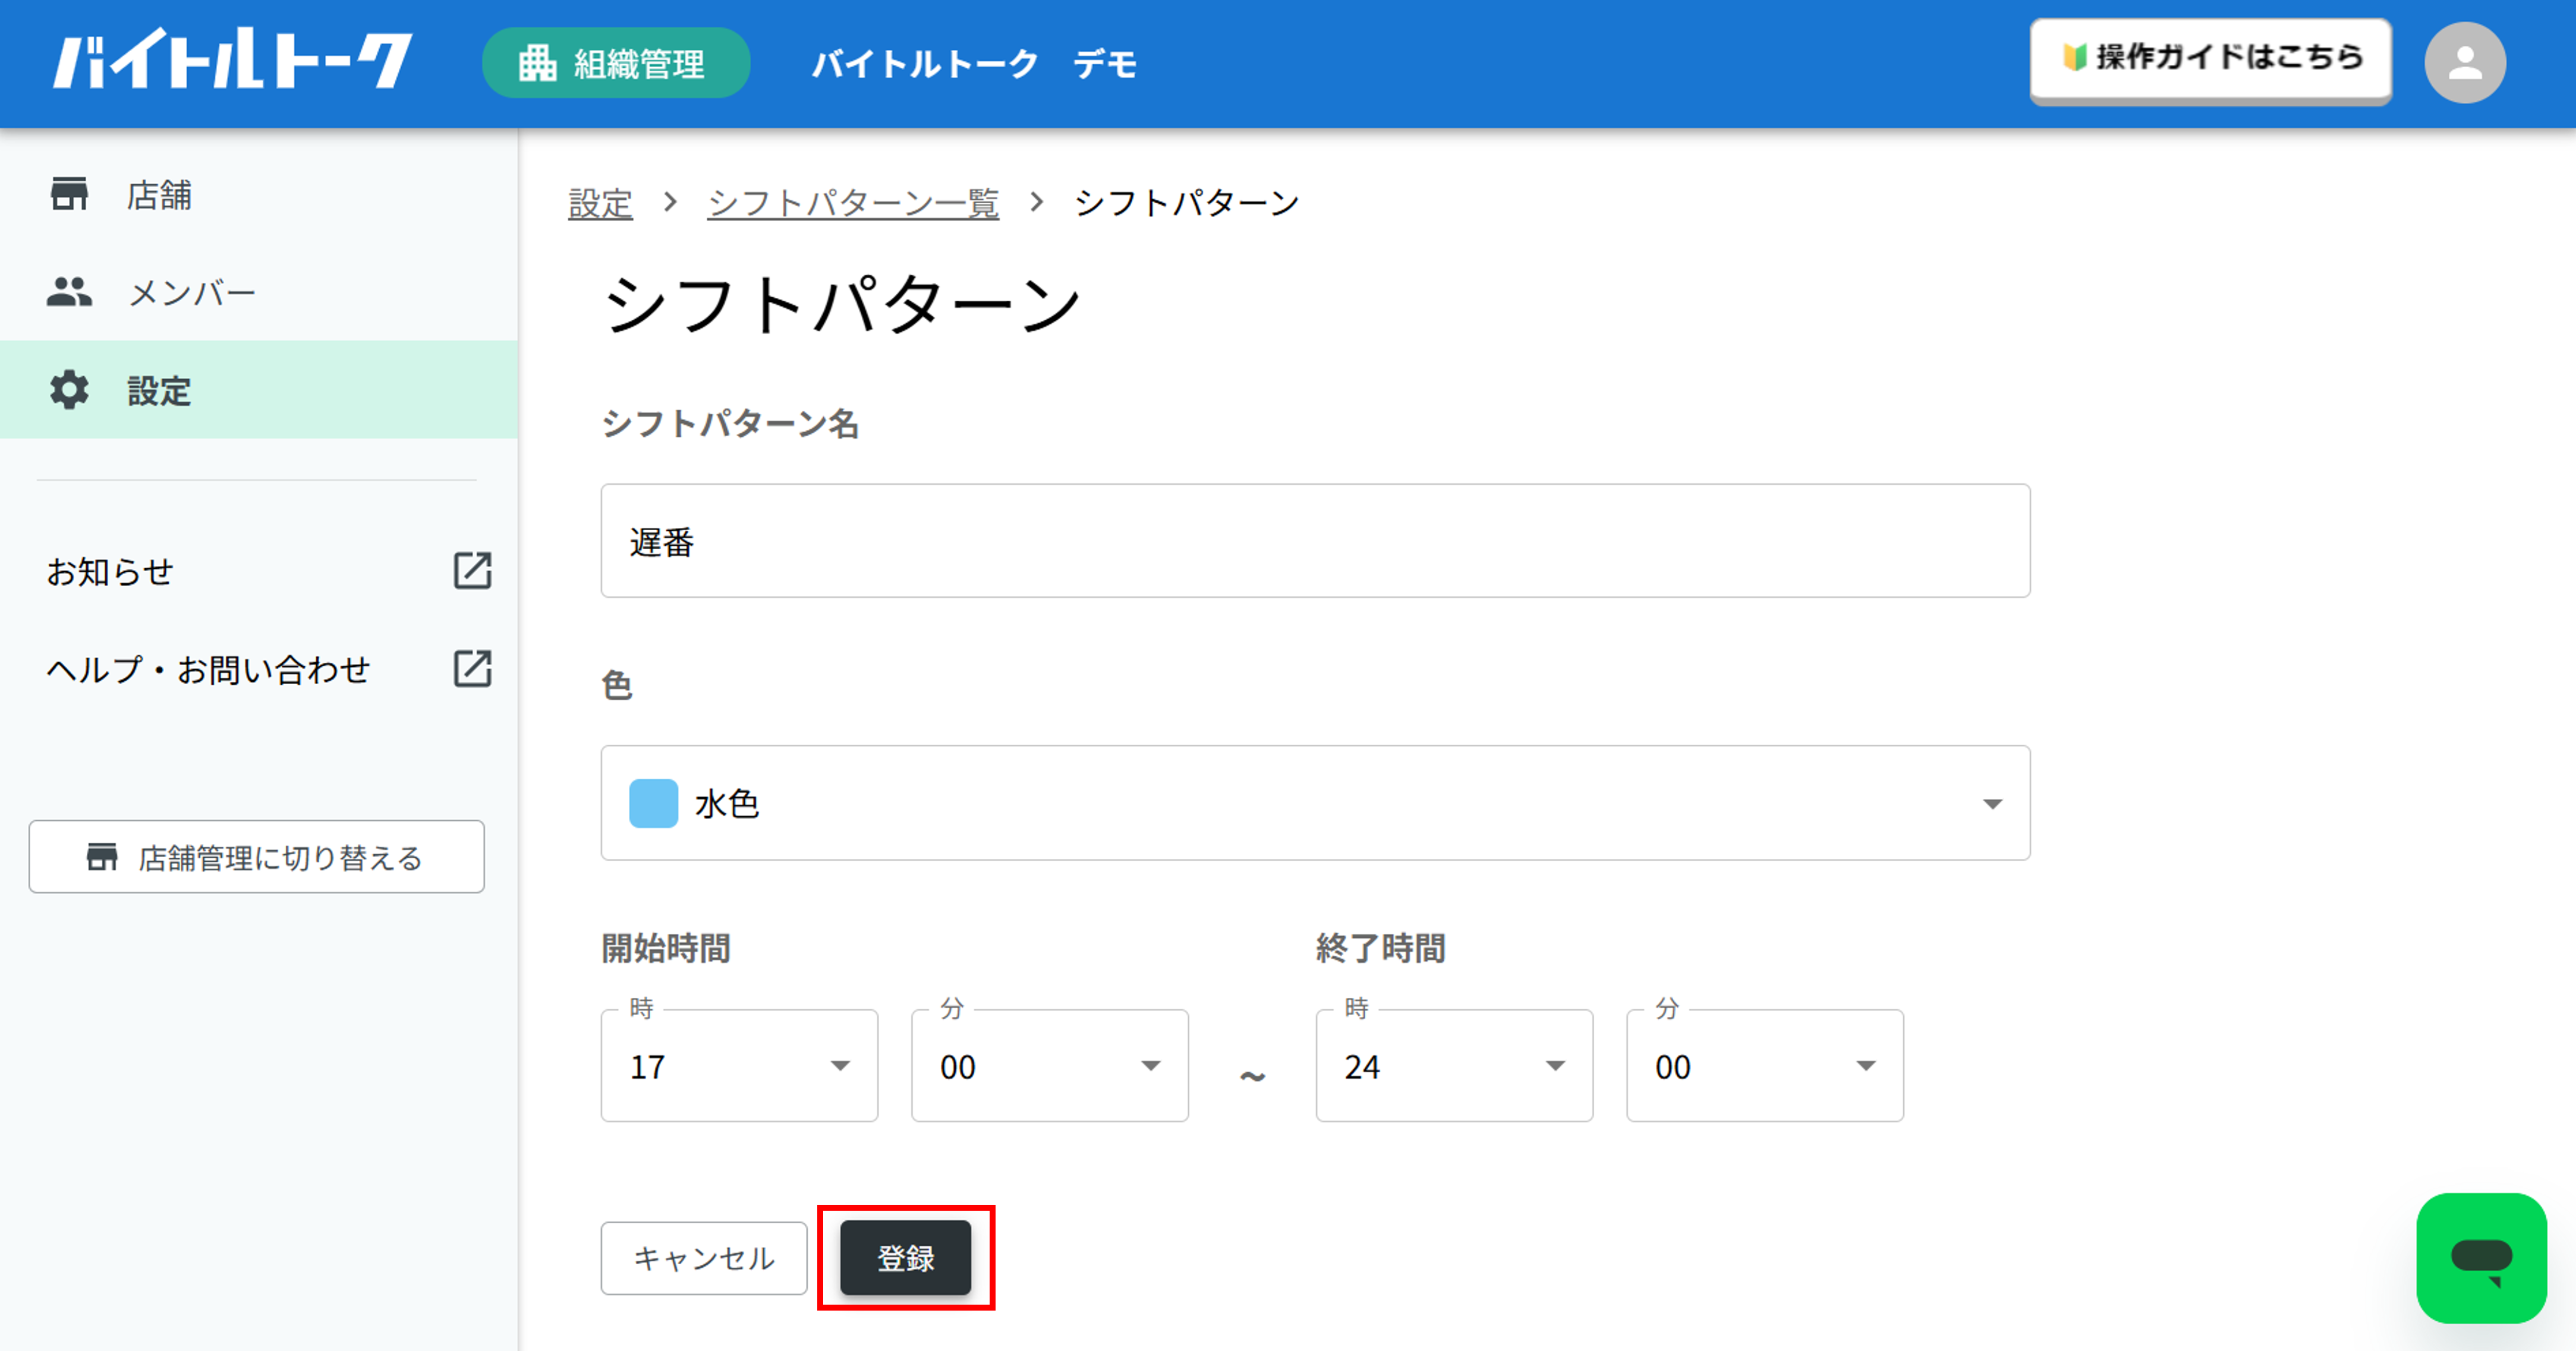Open the 組織管理 building icon button
Screen dimensions: 2576x1351
click(616, 63)
